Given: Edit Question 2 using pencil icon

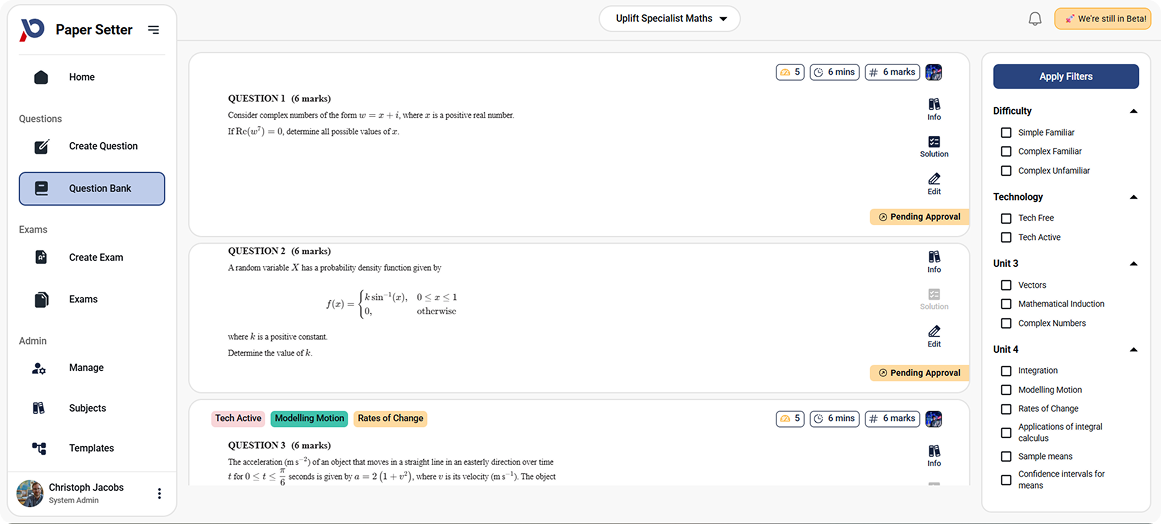Looking at the screenshot, I should pyautogui.click(x=934, y=335).
